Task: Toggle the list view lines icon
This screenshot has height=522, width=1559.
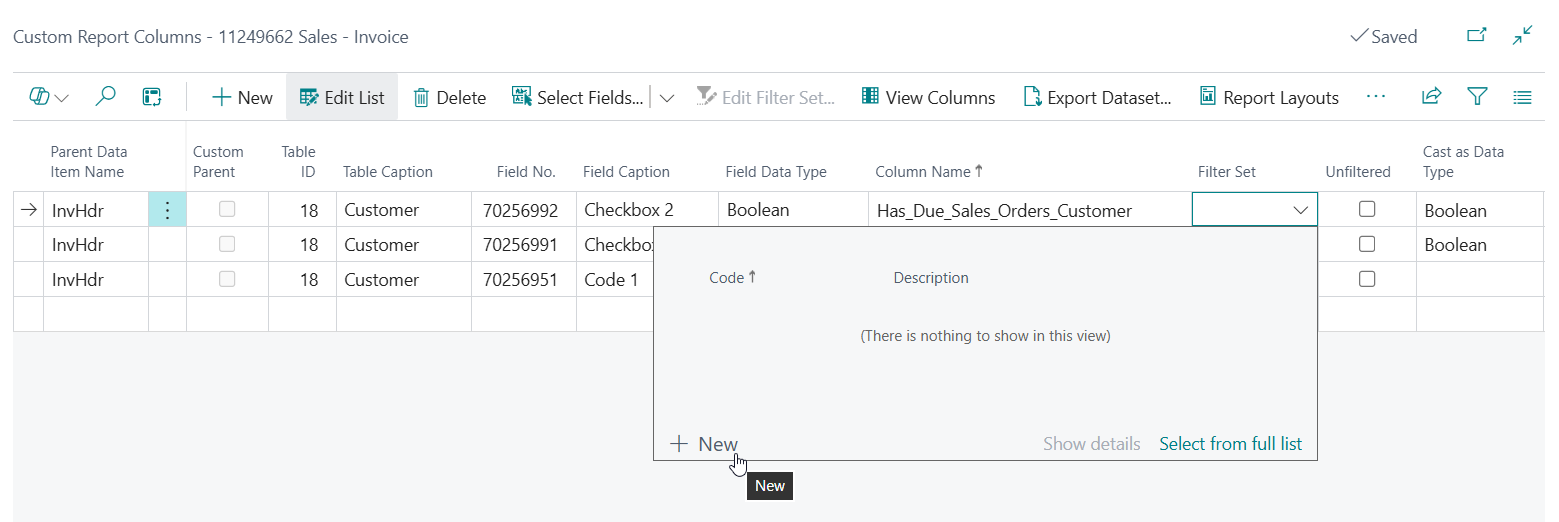Action: tap(1522, 97)
